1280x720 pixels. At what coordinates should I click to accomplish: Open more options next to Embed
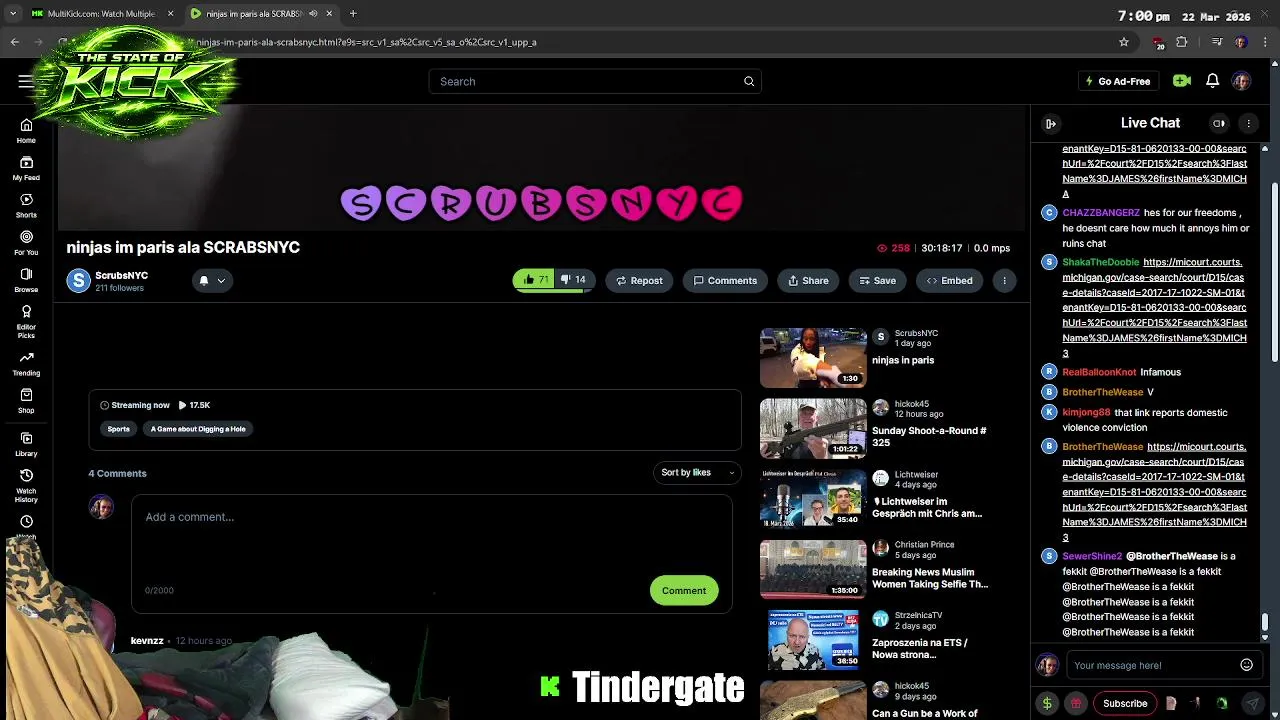pyautogui.click(x=1004, y=281)
